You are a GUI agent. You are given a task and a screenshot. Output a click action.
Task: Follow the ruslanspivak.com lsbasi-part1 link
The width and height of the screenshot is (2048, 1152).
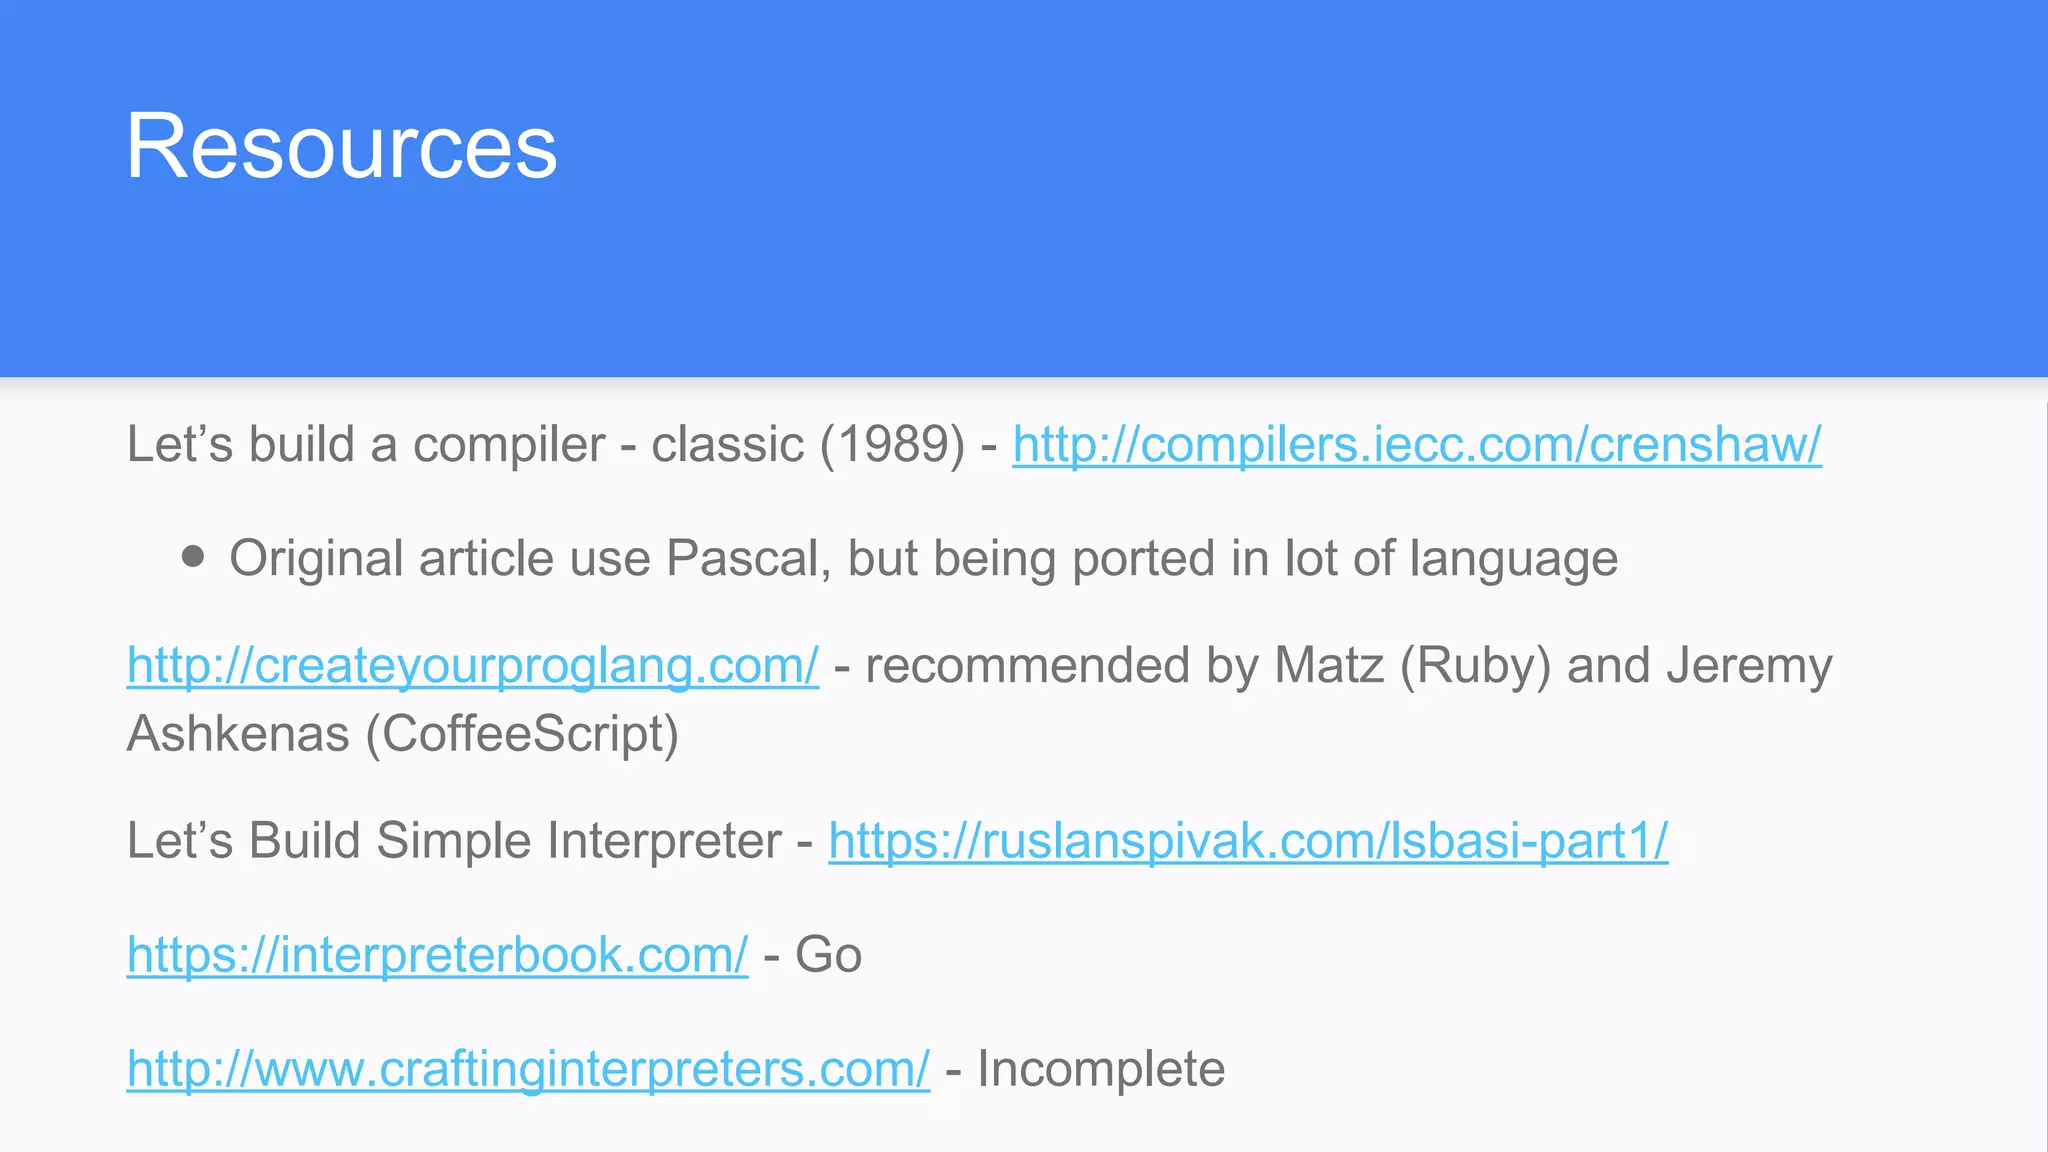point(1247,841)
